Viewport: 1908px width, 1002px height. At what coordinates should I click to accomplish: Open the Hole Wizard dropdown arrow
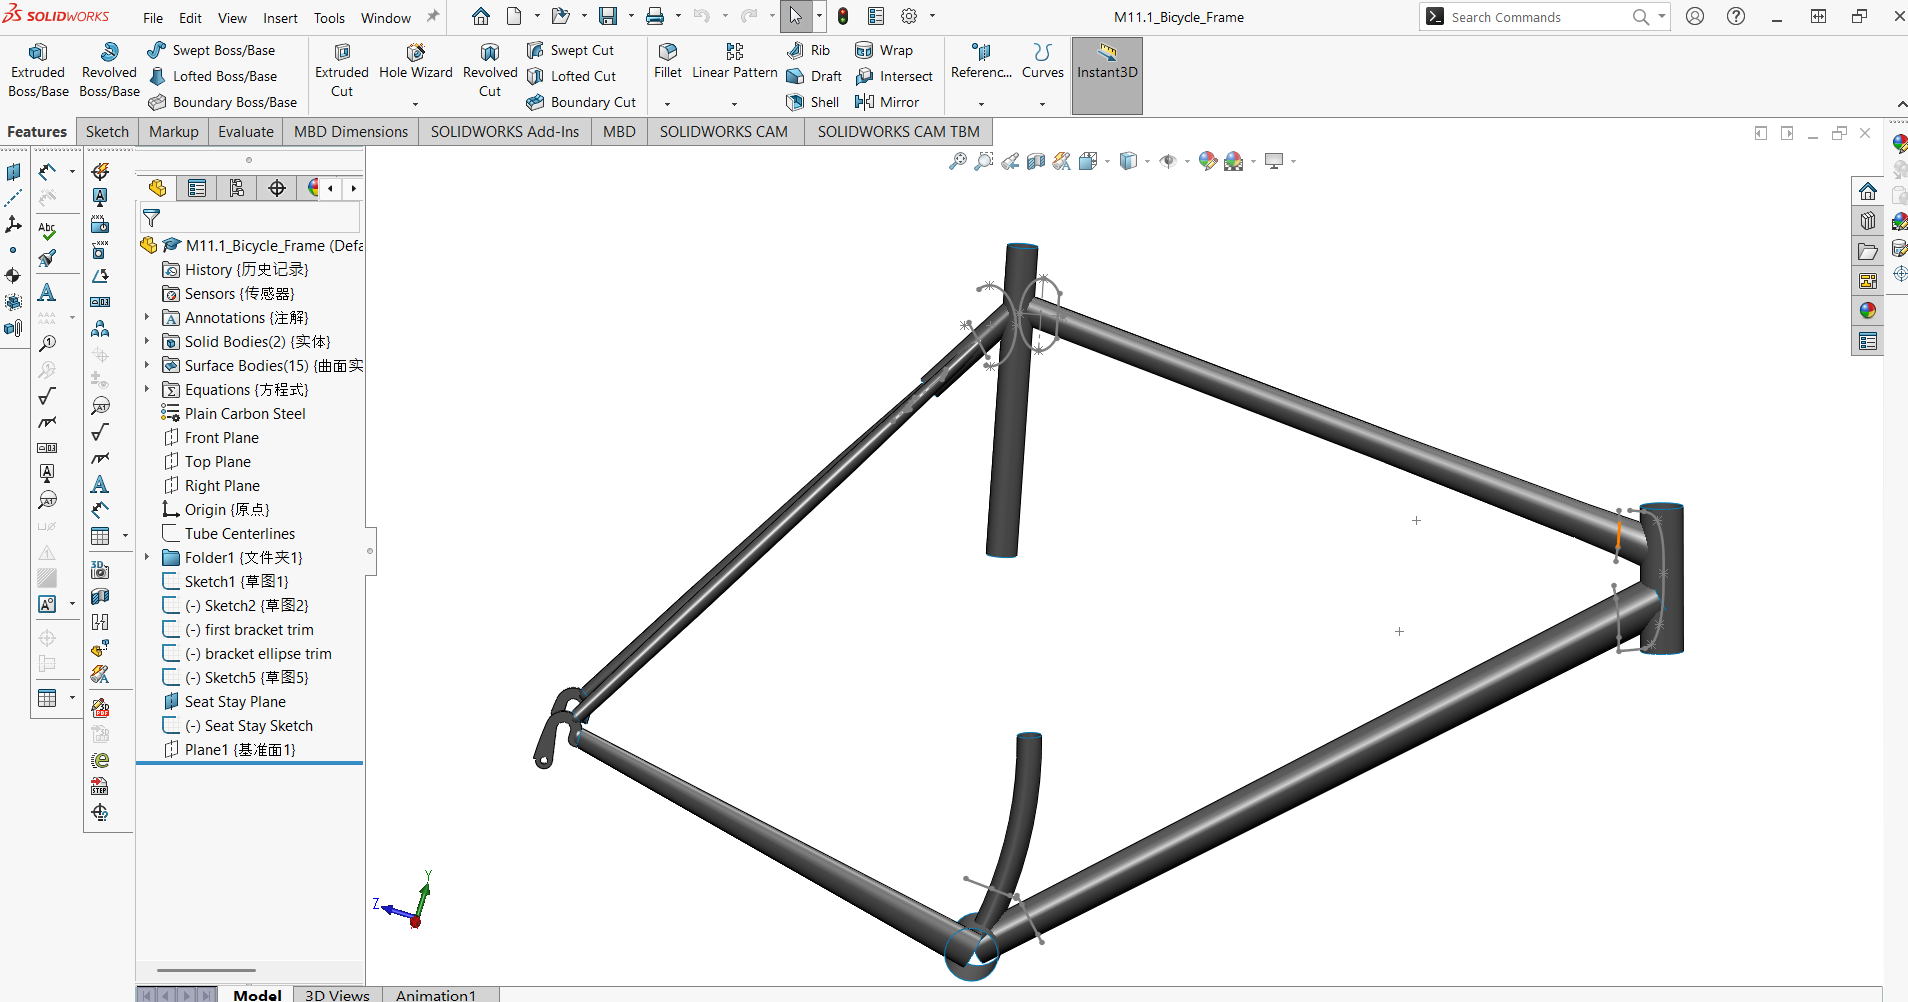[x=416, y=103]
